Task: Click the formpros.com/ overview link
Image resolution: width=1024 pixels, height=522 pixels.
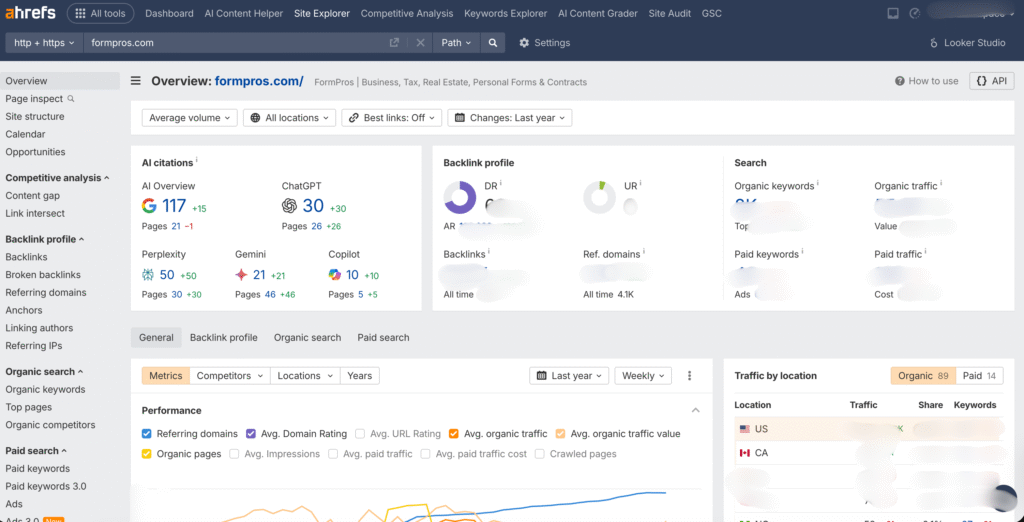Action: tap(259, 81)
